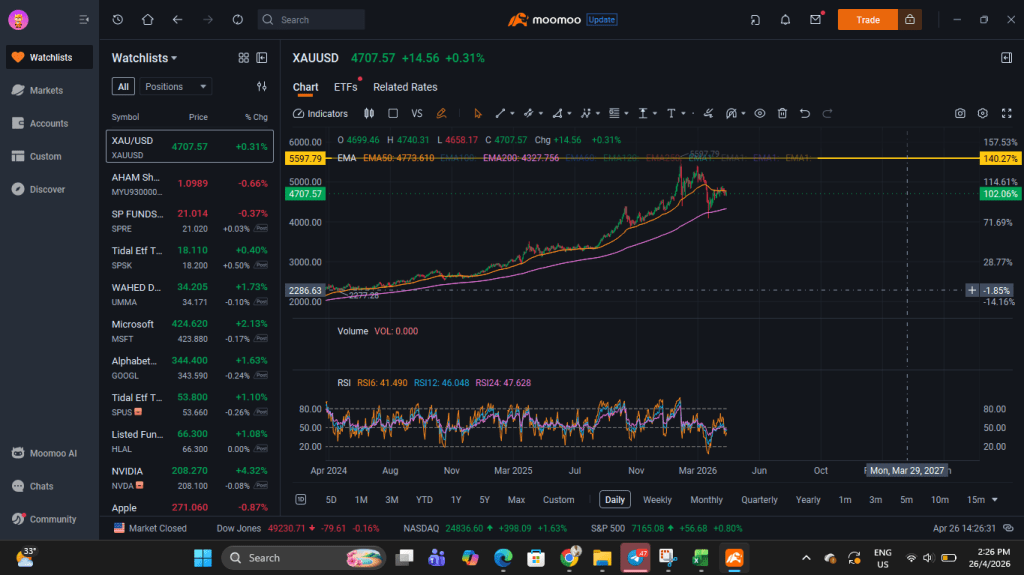The height and width of the screenshot is (575, 1024).
Task: Select the Daily chart interval
Action: point(615,499)
